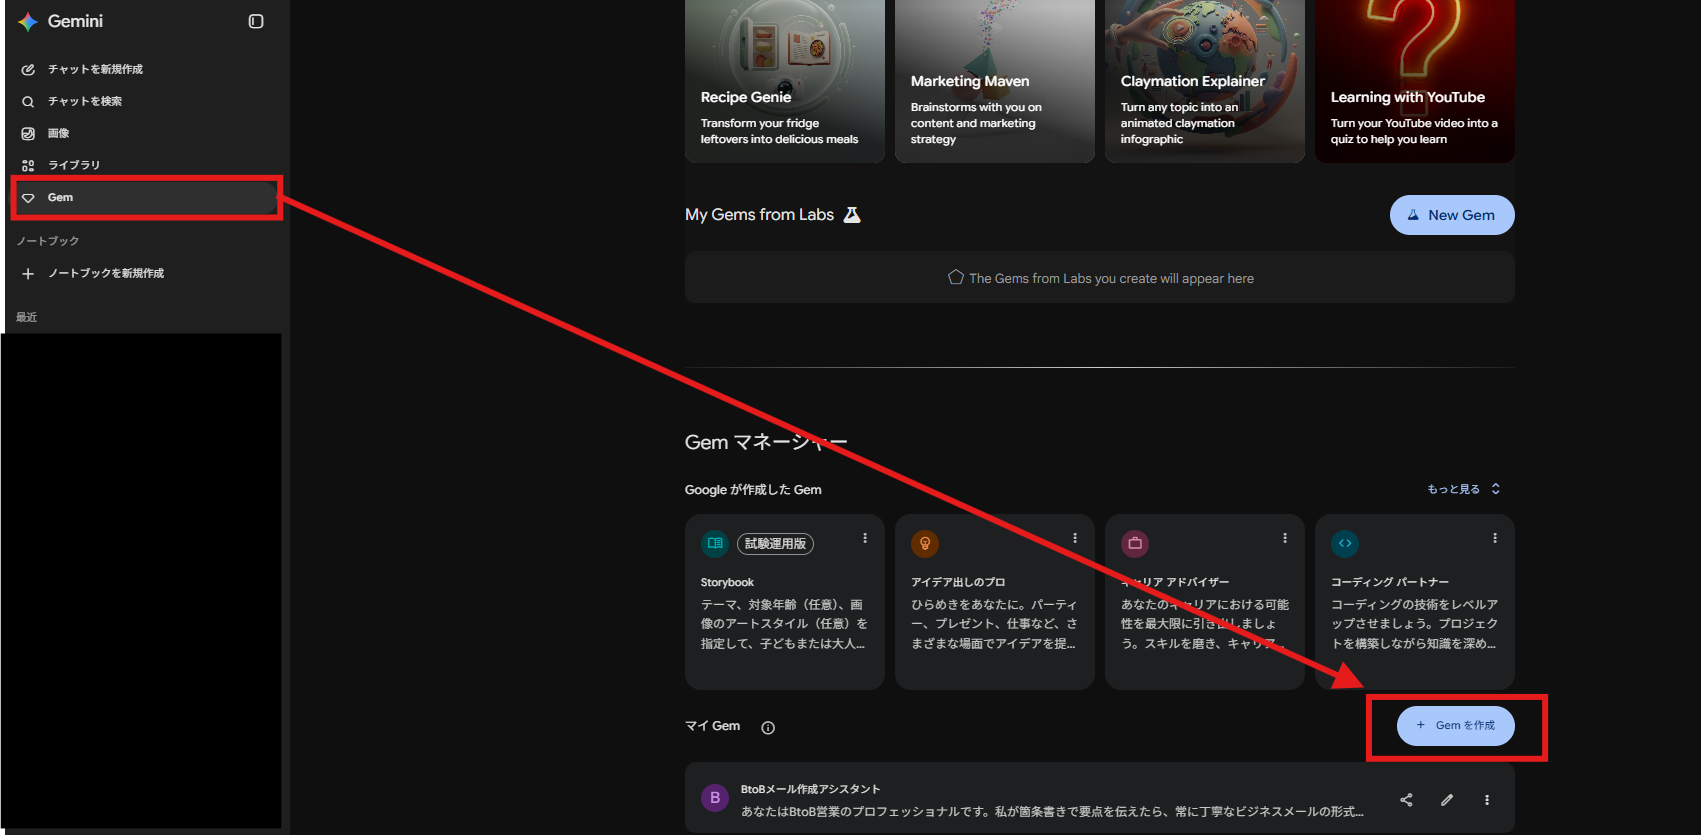The width and height of the screenshot is (1701, 835).
Task: Click the lightbulb icon on アイデア出しのプロ
Action: point(925,543)
